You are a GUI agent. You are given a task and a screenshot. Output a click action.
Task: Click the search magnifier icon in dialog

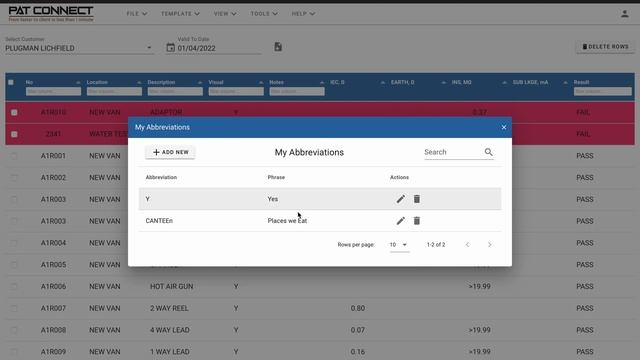pos(489,152)
